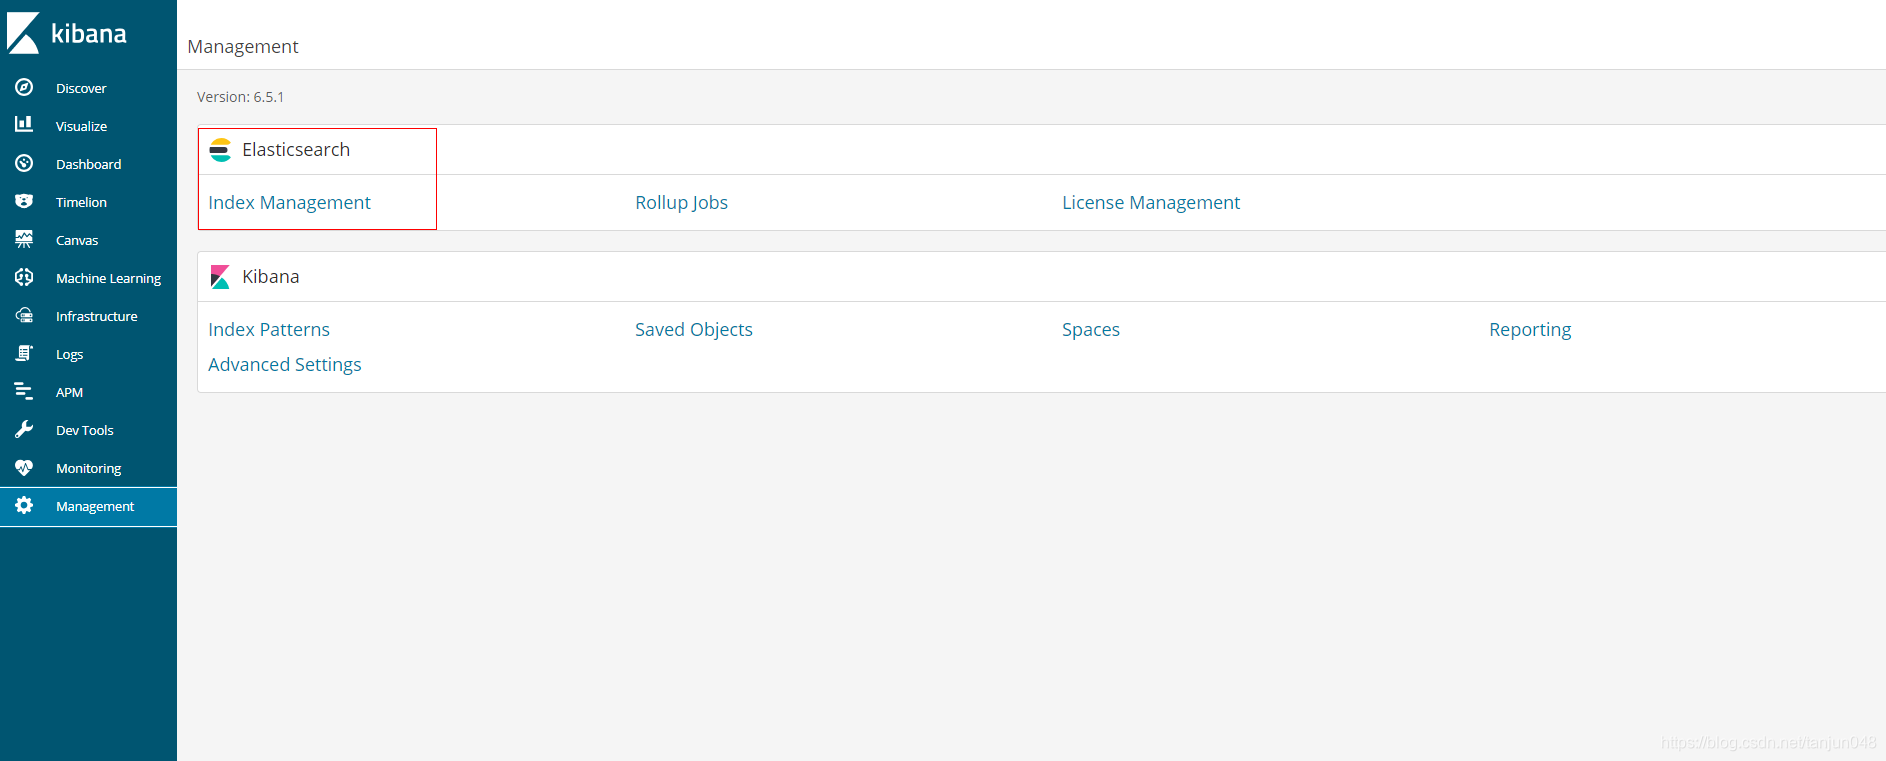Click the APM sidebar icon
The width and height of the screenshot is (1886, 761).
(24, 391)
